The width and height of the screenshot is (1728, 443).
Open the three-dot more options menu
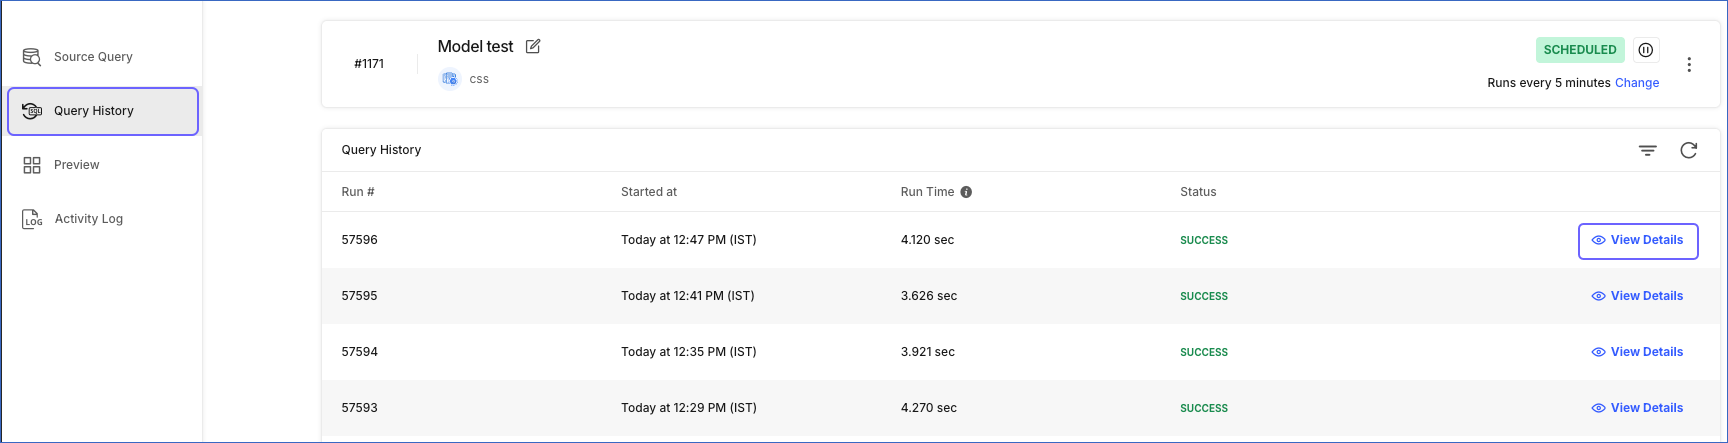coord(1689,65)
